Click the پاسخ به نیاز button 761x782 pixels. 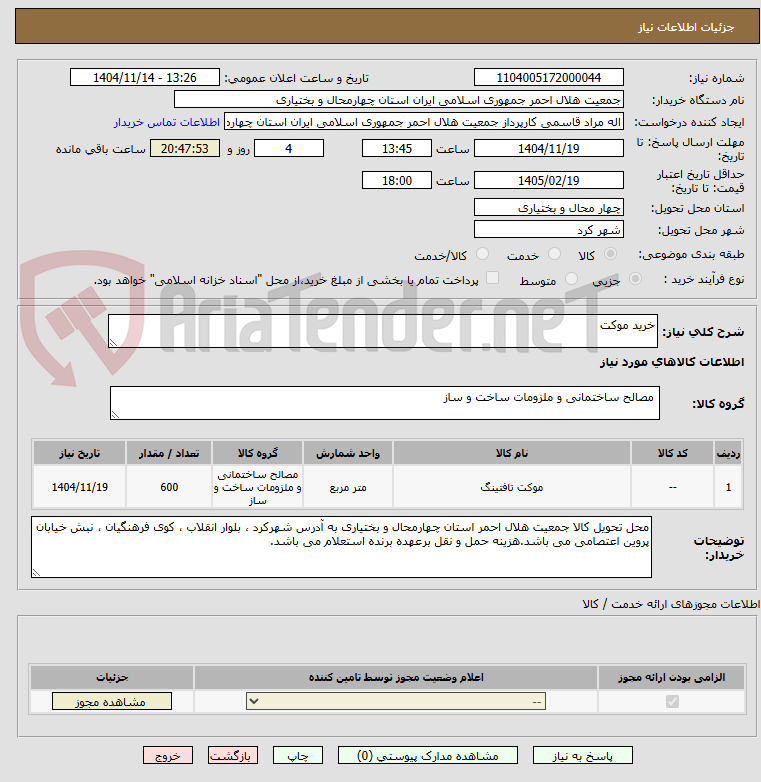pyautogui.click(x=582, y=755)
